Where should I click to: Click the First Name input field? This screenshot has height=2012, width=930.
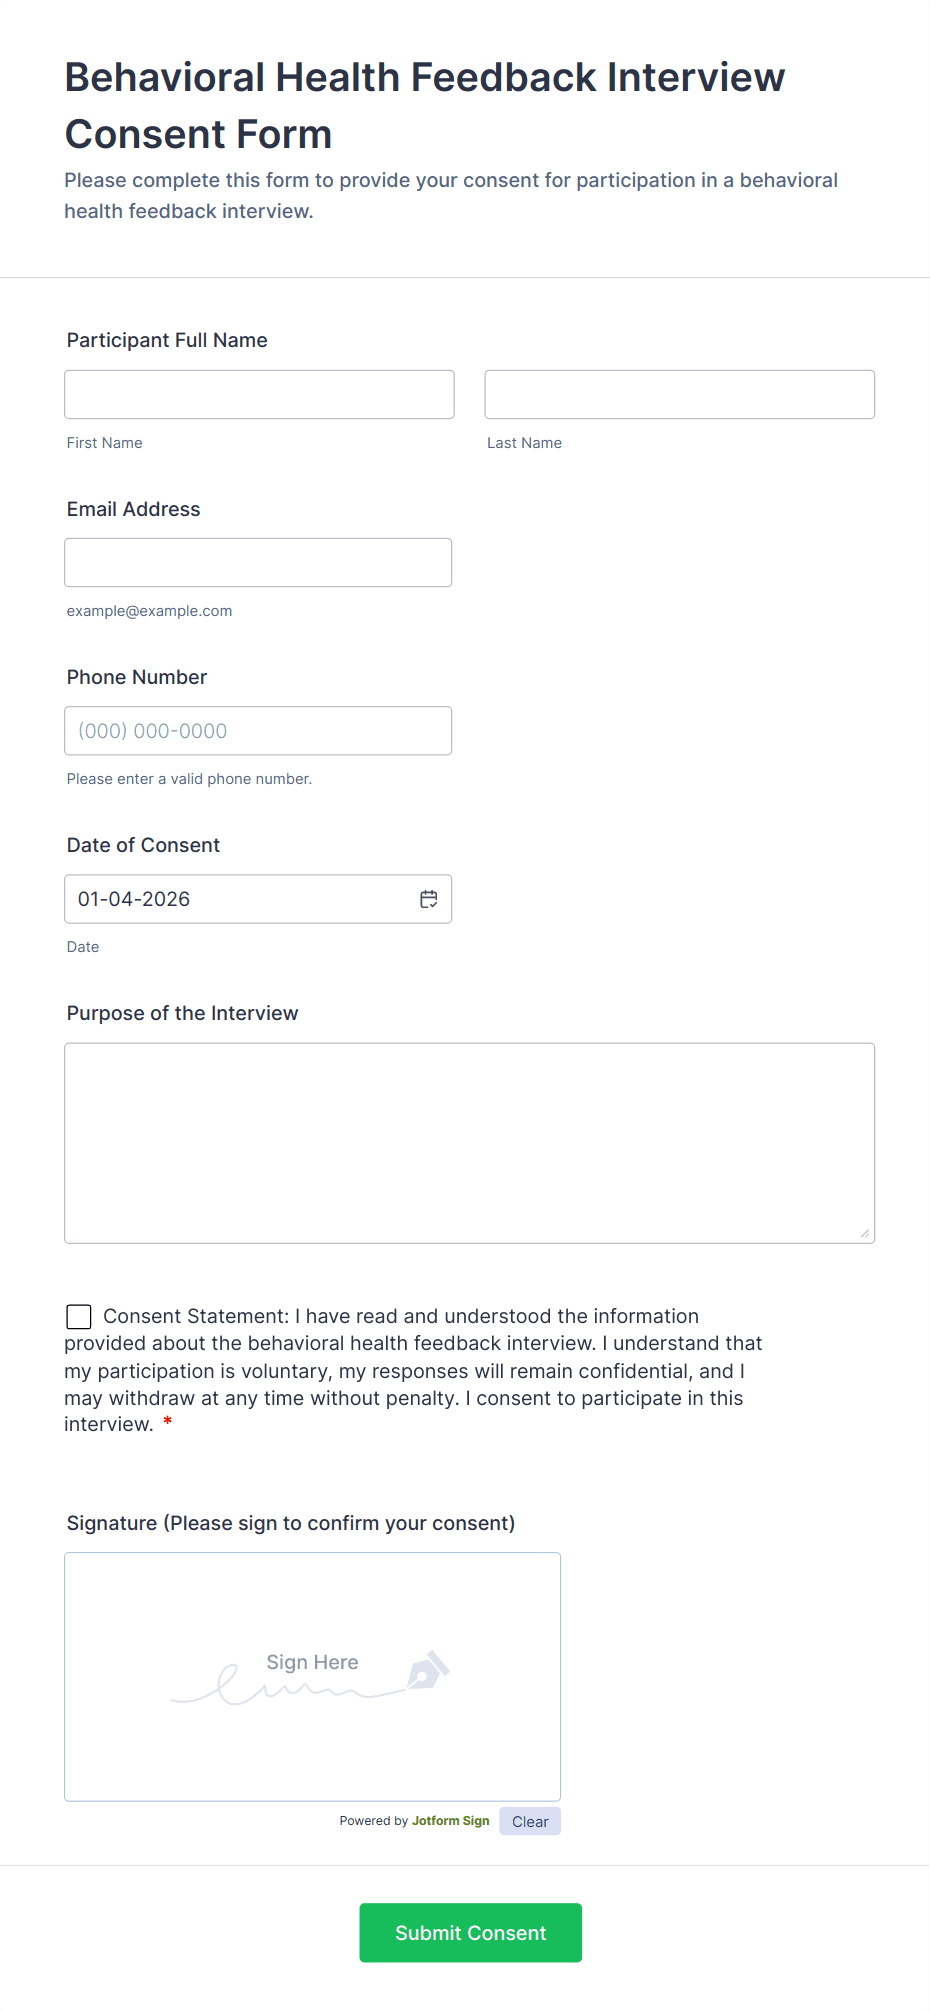coord(259,395)
